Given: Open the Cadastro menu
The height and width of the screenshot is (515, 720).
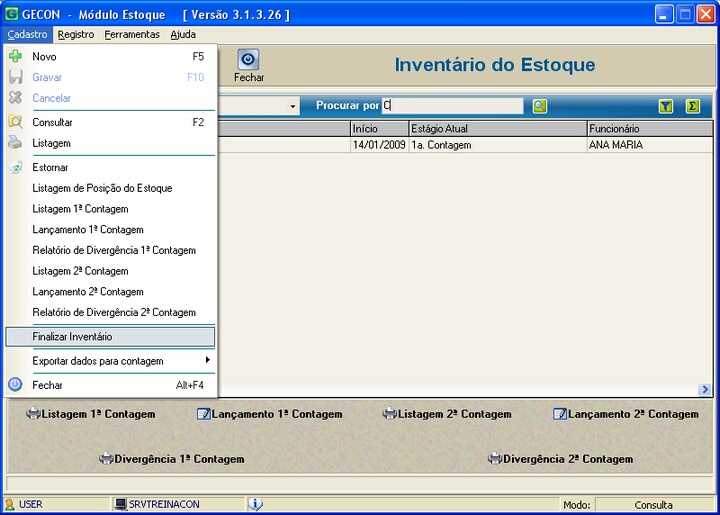Looking at the screenshot, I should click(x=27, y=34).
